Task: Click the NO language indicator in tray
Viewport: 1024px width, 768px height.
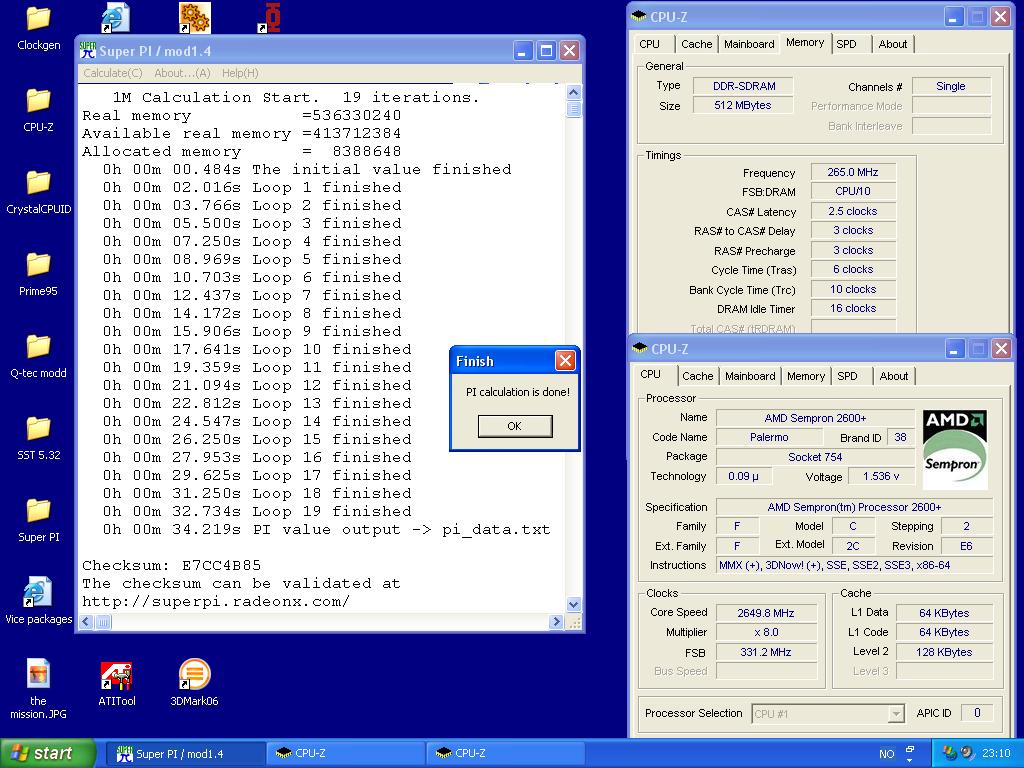Action: click(x=886, y=754)
